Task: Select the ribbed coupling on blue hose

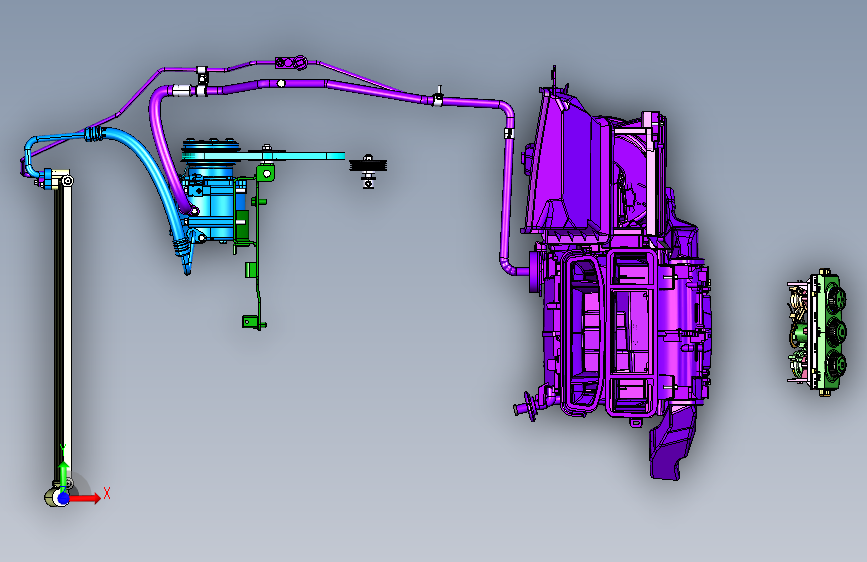Action: point(93,133)
